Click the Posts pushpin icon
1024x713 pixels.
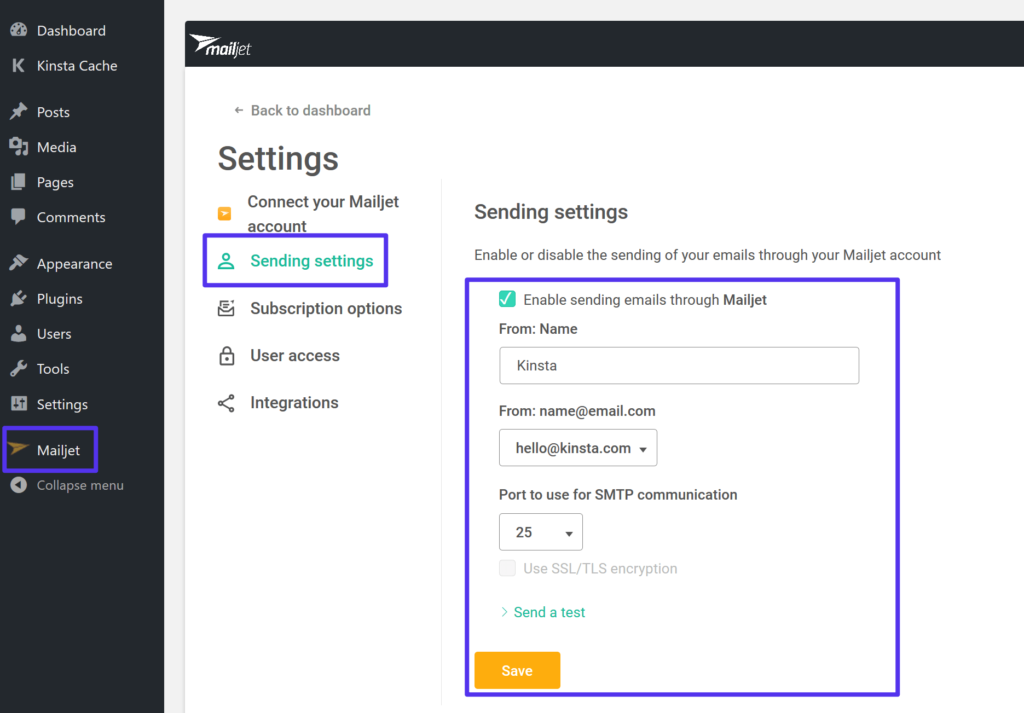(19, 111)
